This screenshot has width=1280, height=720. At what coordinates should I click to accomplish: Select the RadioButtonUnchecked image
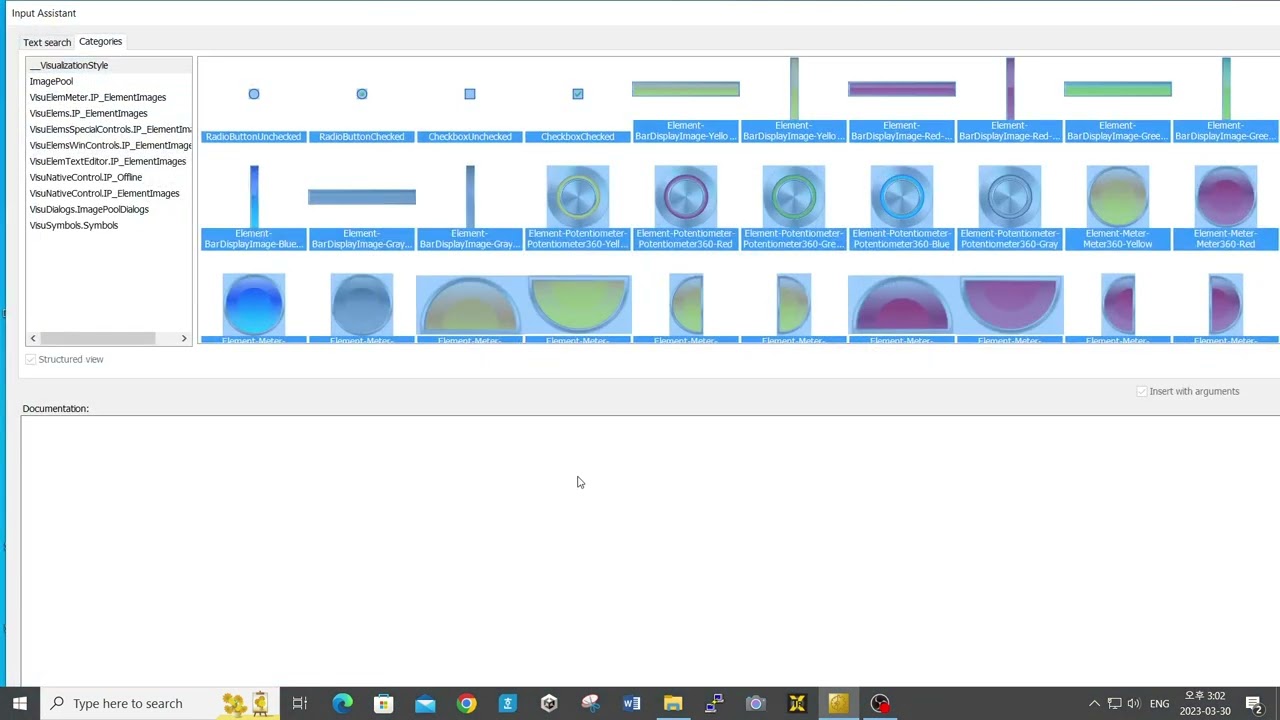point(254,94)
